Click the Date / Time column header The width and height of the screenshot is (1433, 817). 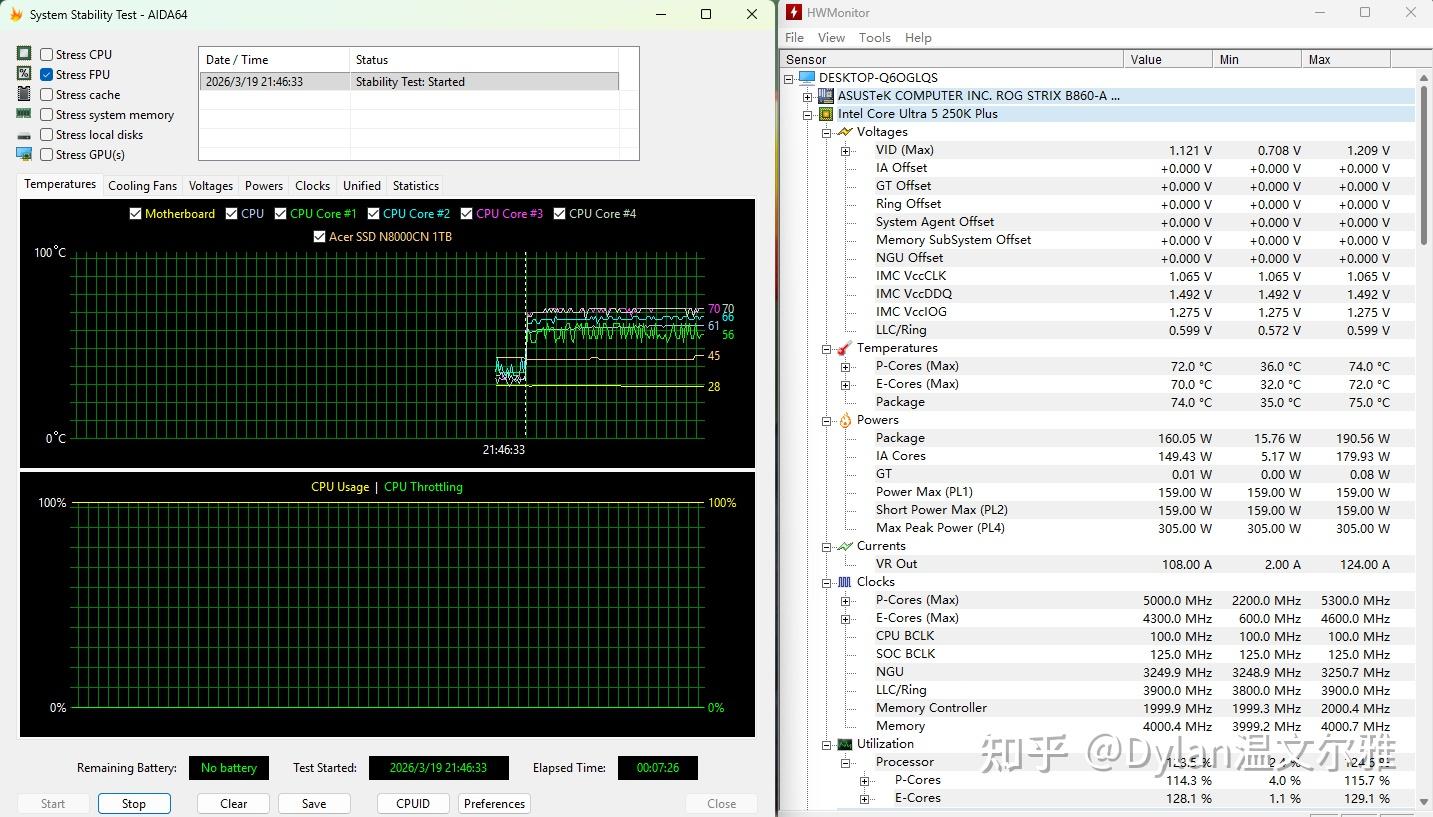pos(274,60)
